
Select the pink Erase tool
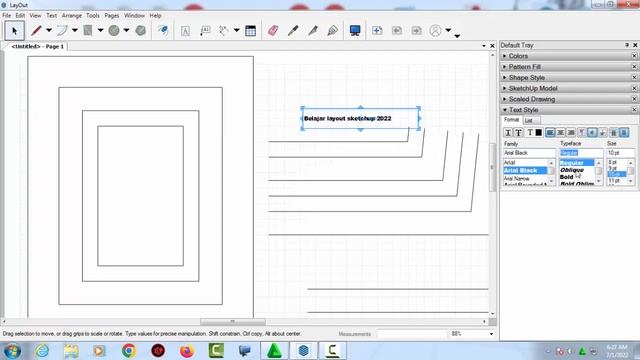tap(273, 31)
